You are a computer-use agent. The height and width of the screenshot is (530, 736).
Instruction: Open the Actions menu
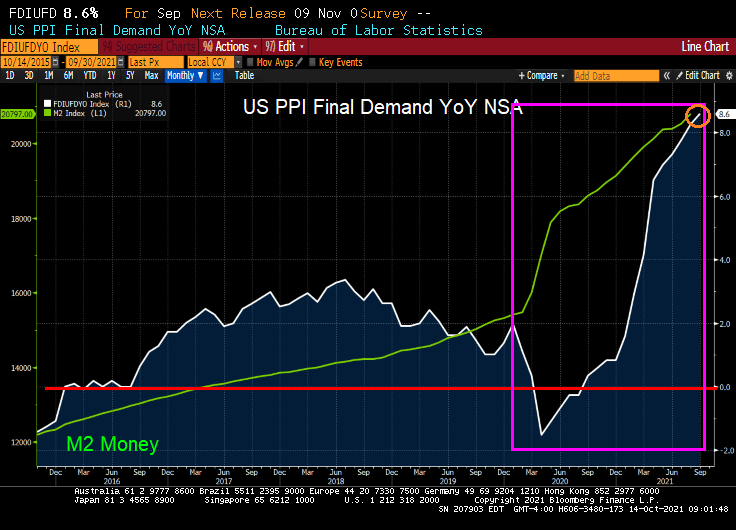230,46
